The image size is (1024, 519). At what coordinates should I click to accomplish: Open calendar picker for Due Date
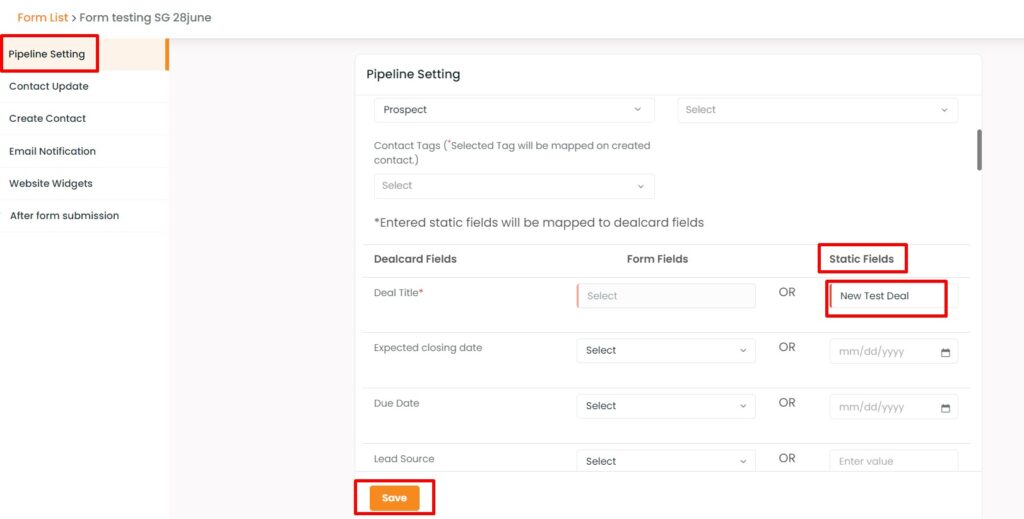tap(945, 408)
